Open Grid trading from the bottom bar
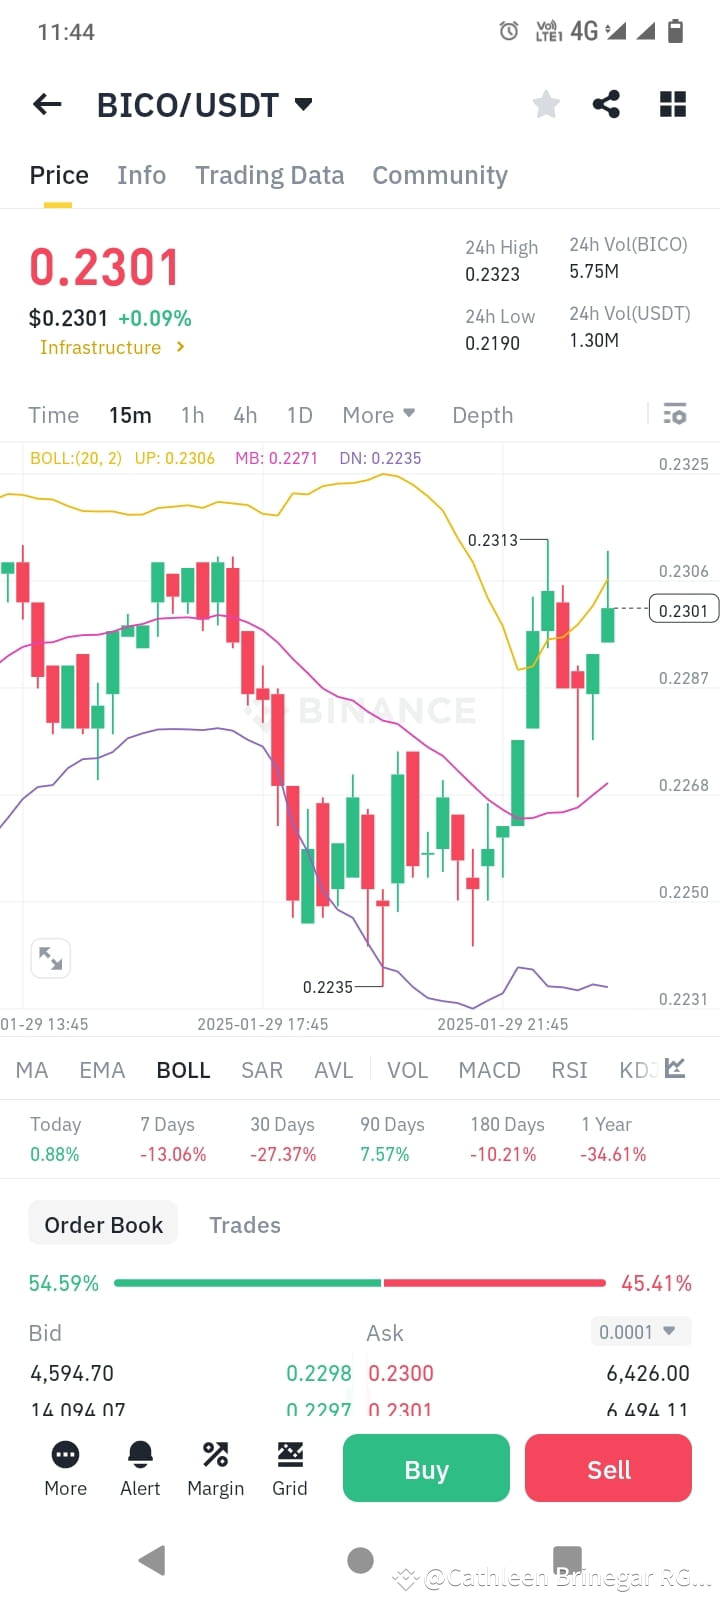 pyautogui.click(x=289, y=1466)
